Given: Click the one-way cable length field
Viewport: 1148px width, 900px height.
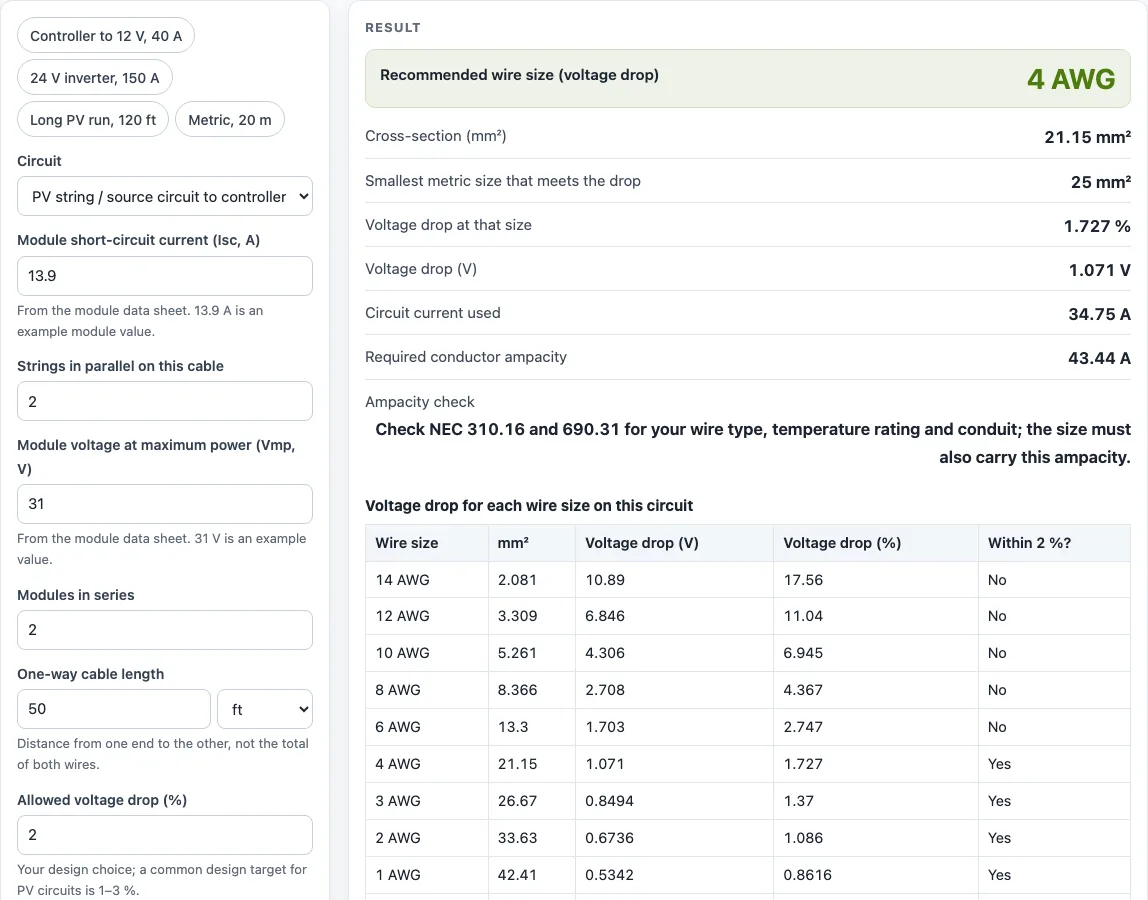Looking at the screenshot, I should coord(114,709).
